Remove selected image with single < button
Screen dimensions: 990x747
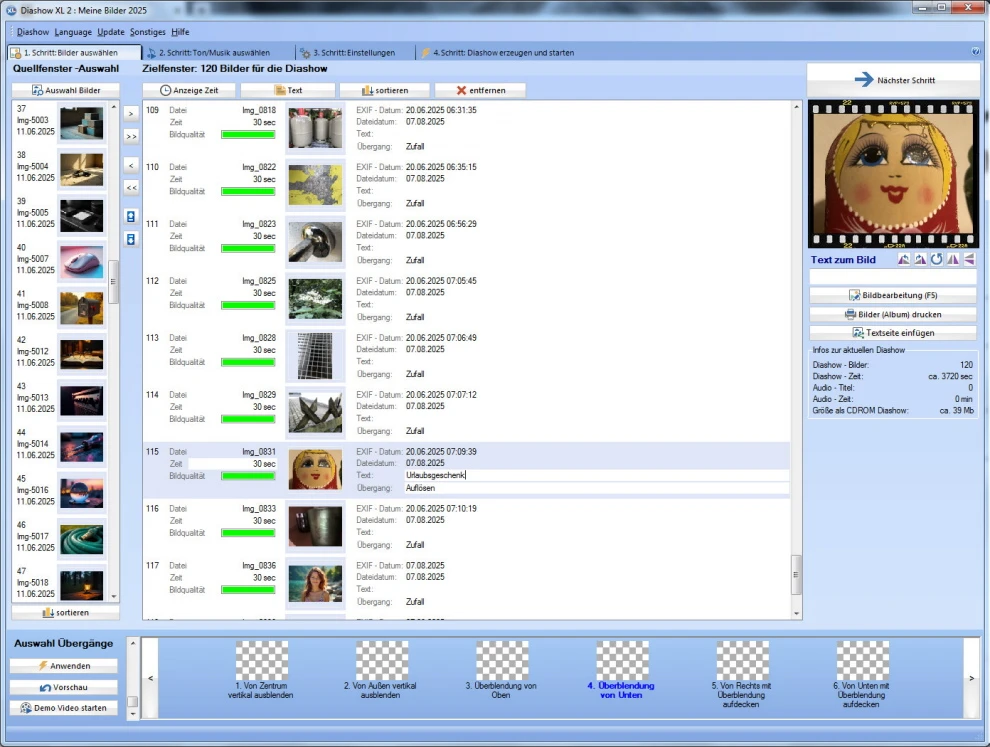pos(131,165)
